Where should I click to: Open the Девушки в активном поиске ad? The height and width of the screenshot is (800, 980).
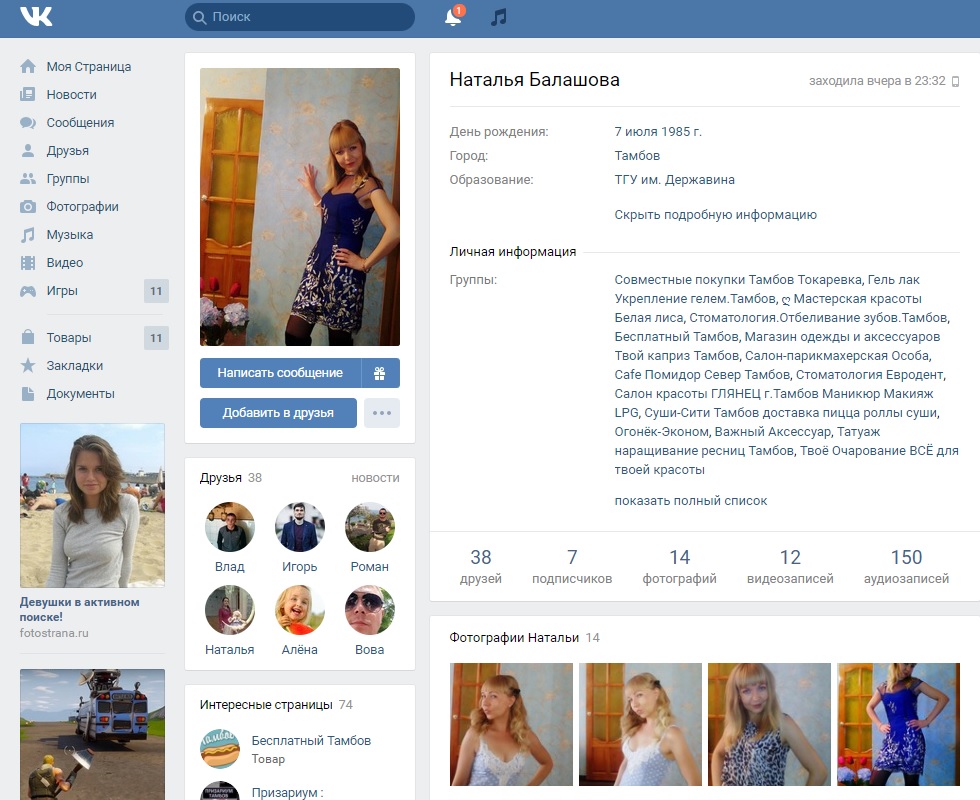[x=79, y=609]
